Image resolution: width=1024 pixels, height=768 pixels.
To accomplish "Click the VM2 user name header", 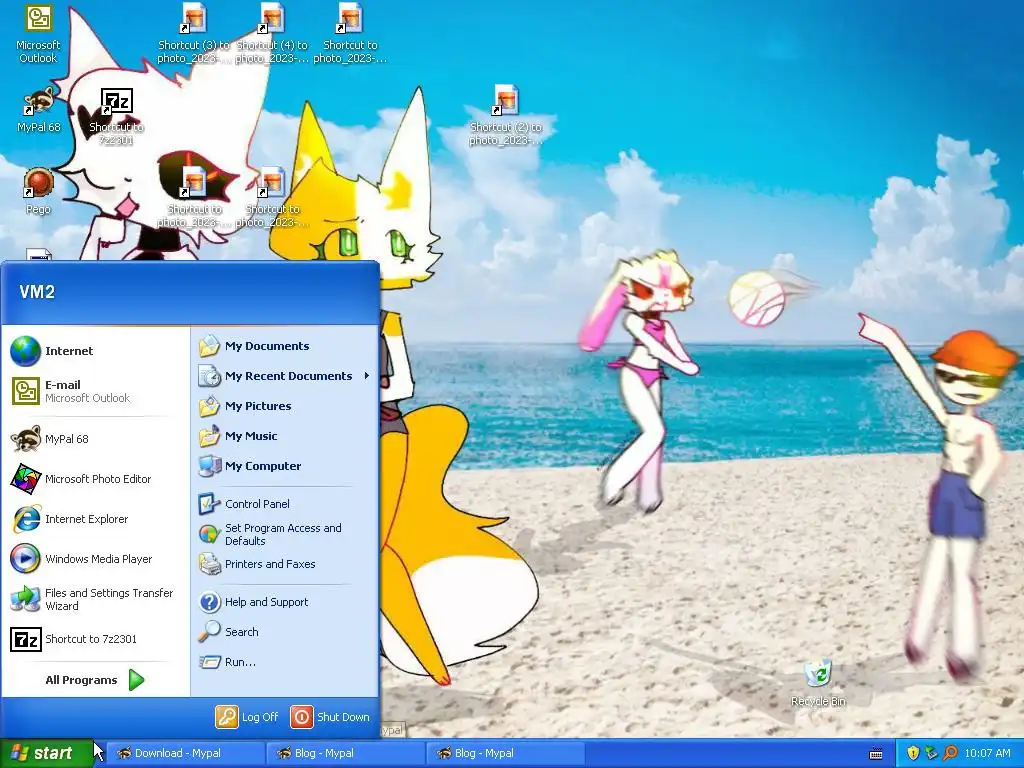I will click(x=37, y=292).
